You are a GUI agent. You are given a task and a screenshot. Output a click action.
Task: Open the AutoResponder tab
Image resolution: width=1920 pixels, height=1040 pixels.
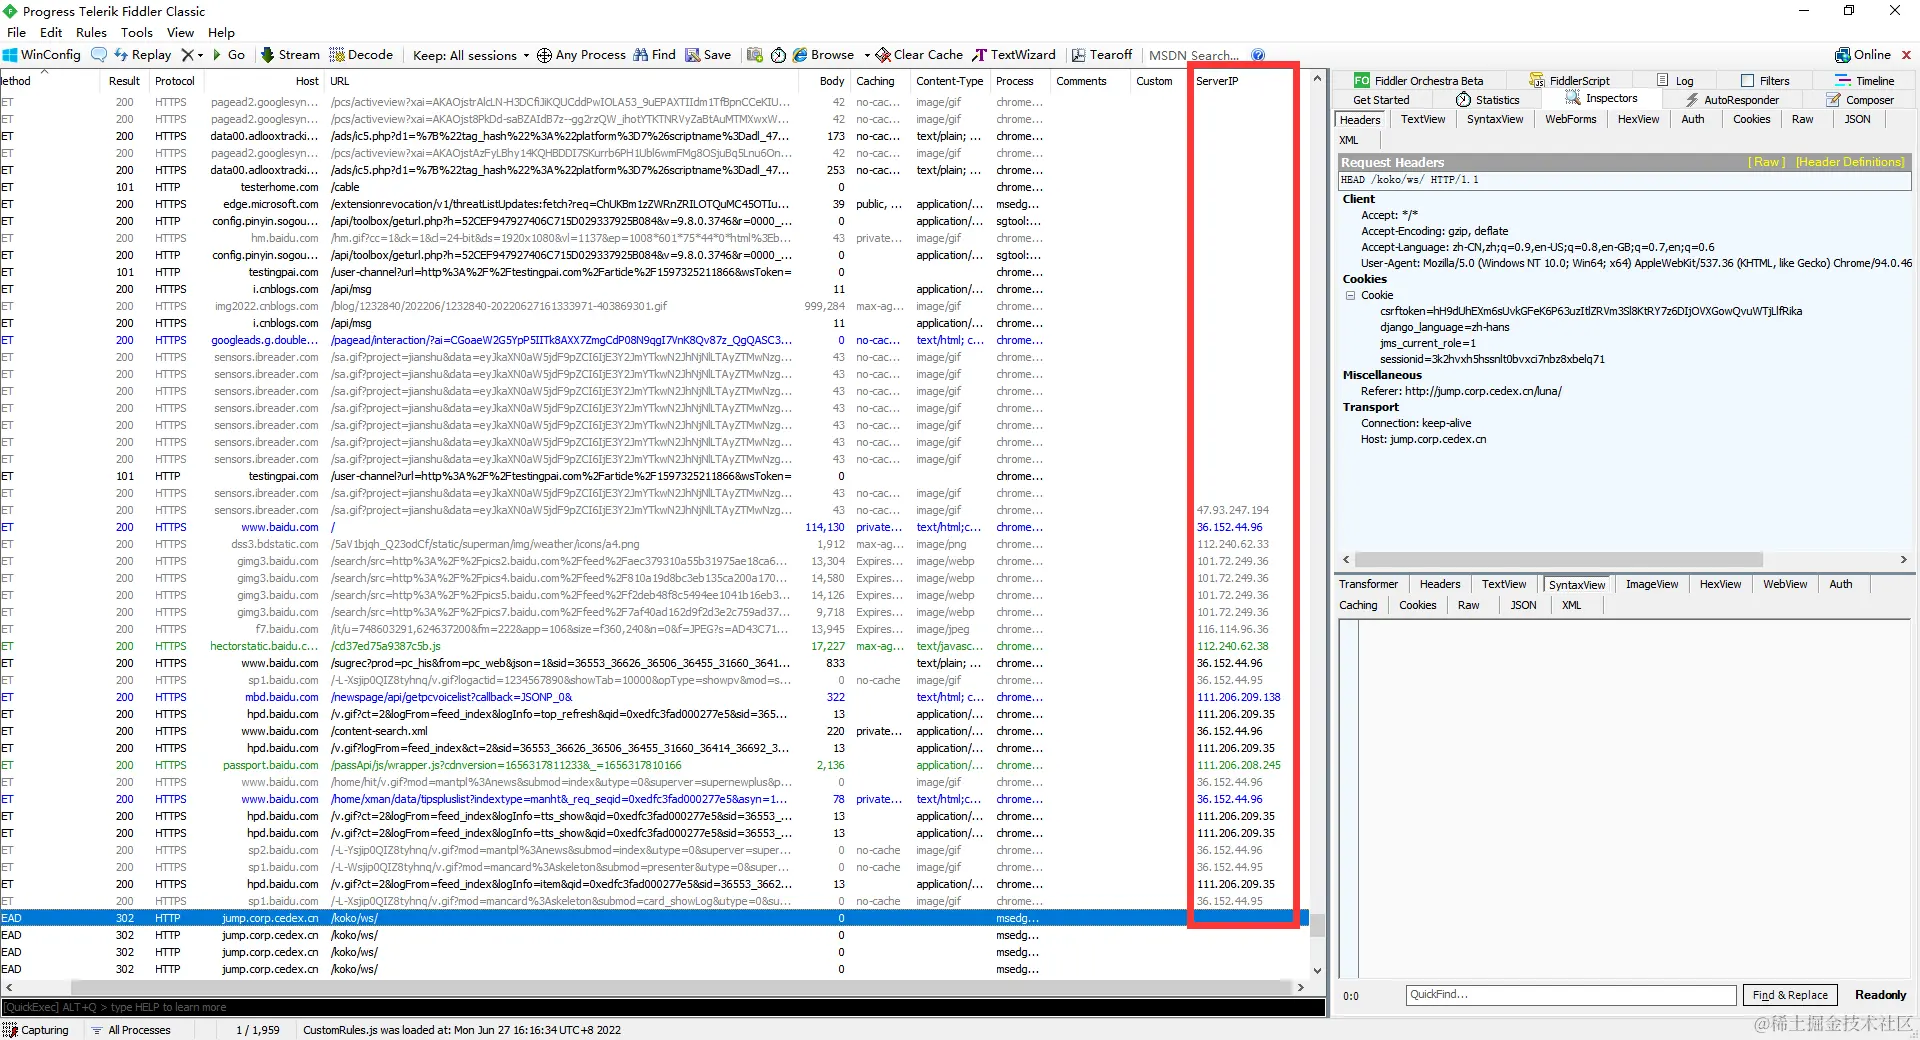click(x=1732, y=100)
